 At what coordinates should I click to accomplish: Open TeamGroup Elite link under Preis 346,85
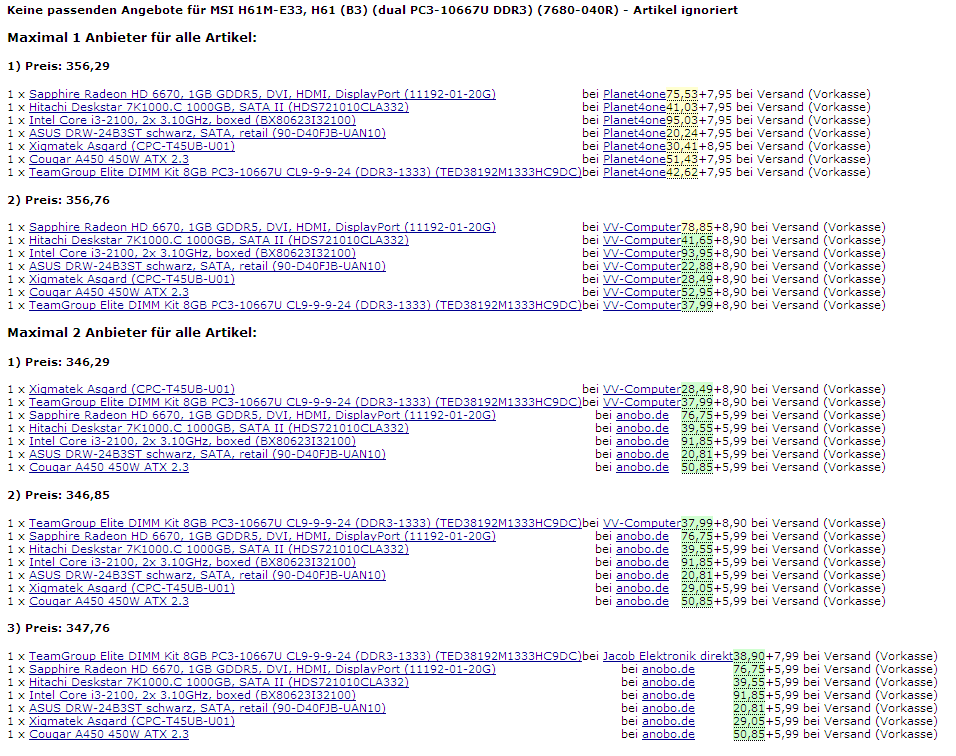(x=305, y=523)
